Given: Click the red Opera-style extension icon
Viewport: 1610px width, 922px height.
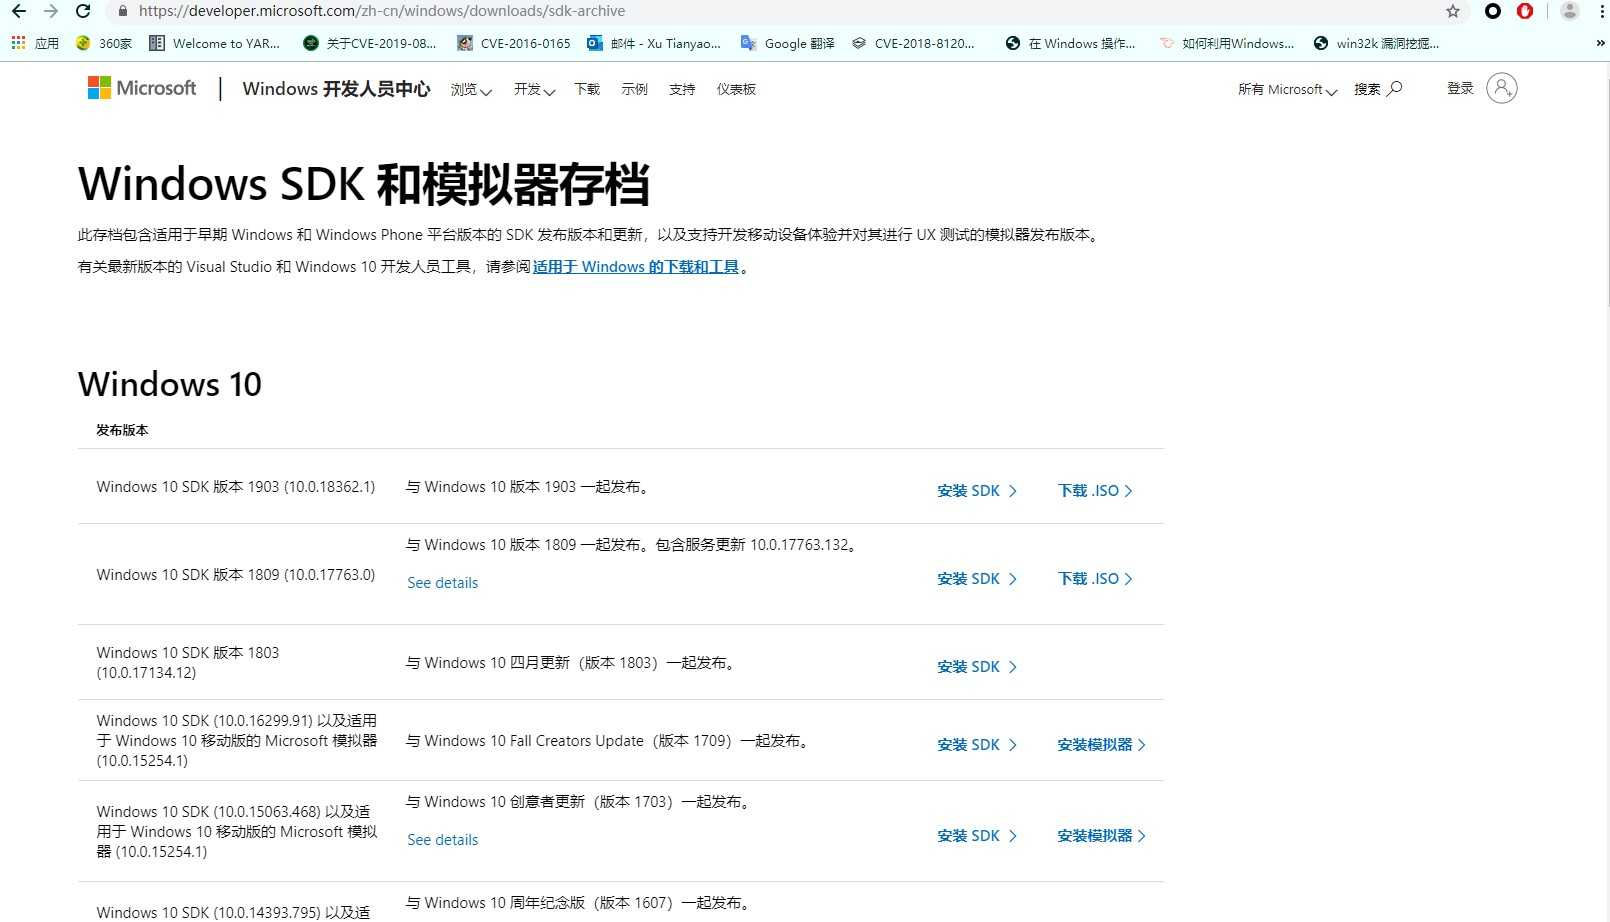Looking at the screenshot, I should tap(1525, 11).
